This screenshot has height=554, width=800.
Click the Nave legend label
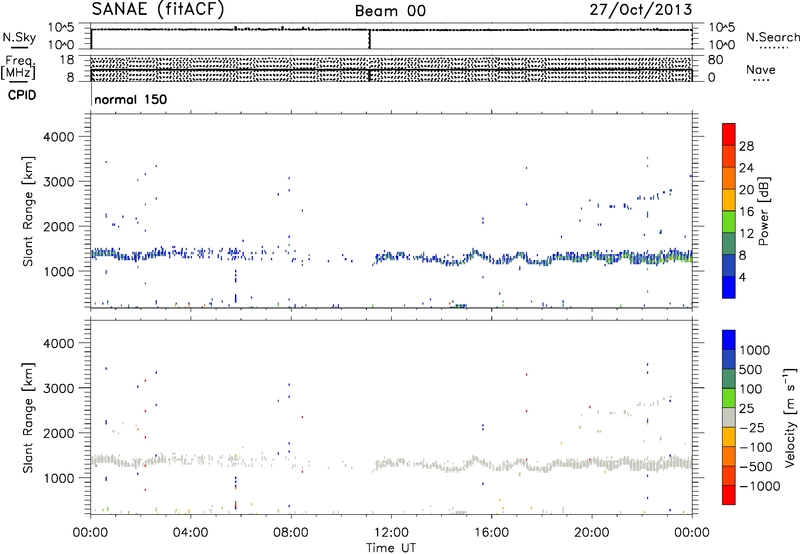(x=761, y=69)
